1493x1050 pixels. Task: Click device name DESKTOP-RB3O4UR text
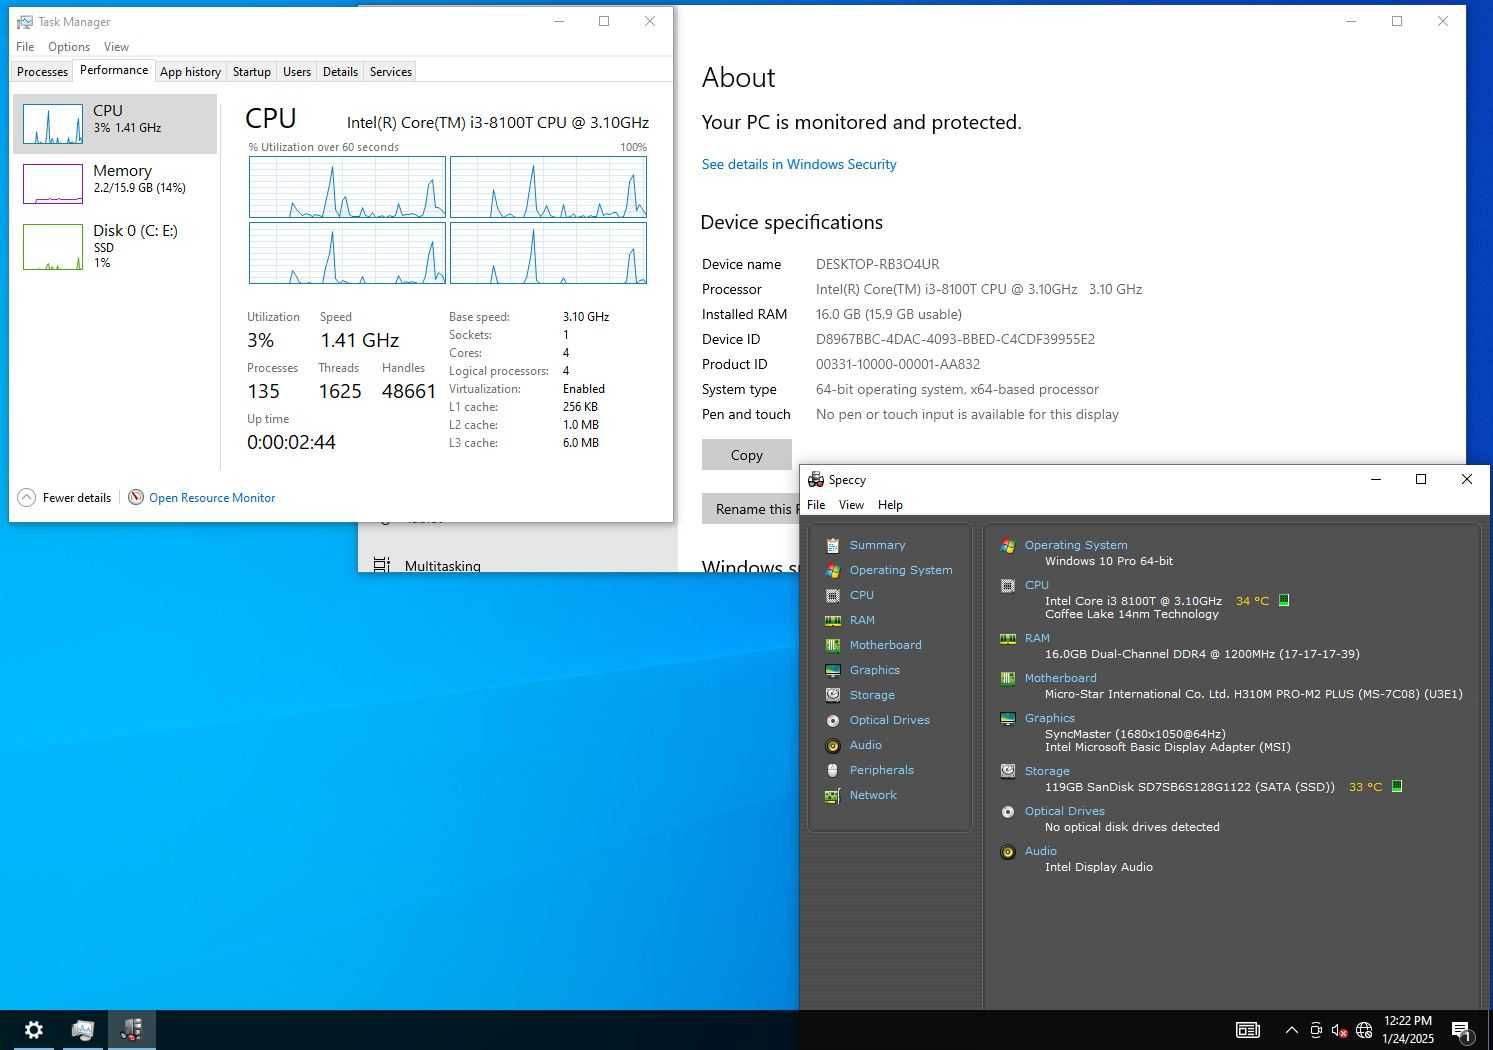[x=877, y=264]
